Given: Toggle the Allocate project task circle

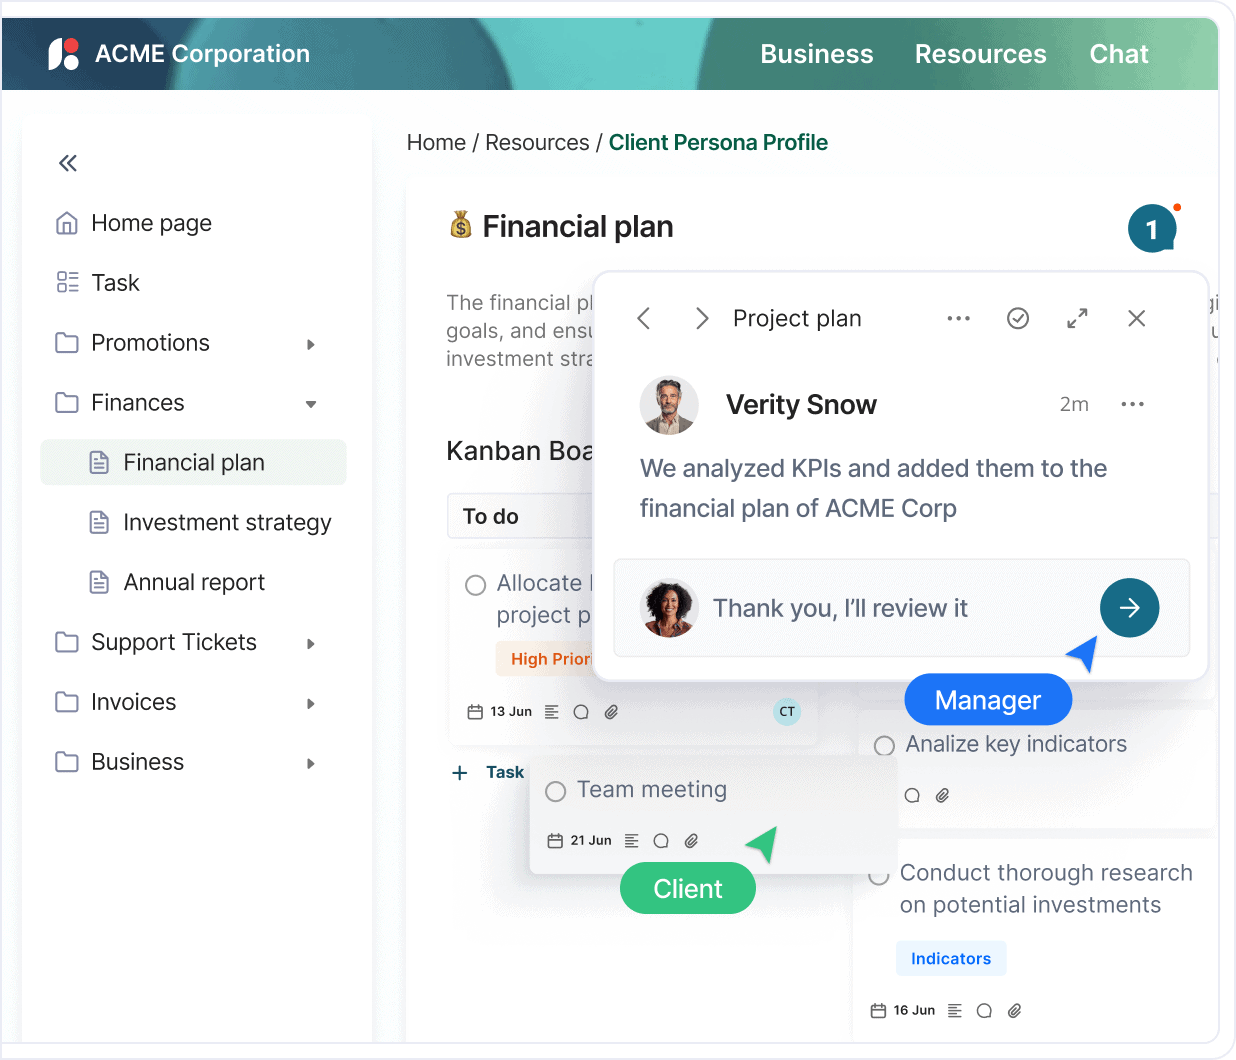Looking at the screenshot, I should pyautogui.click(x=476, y=585).
